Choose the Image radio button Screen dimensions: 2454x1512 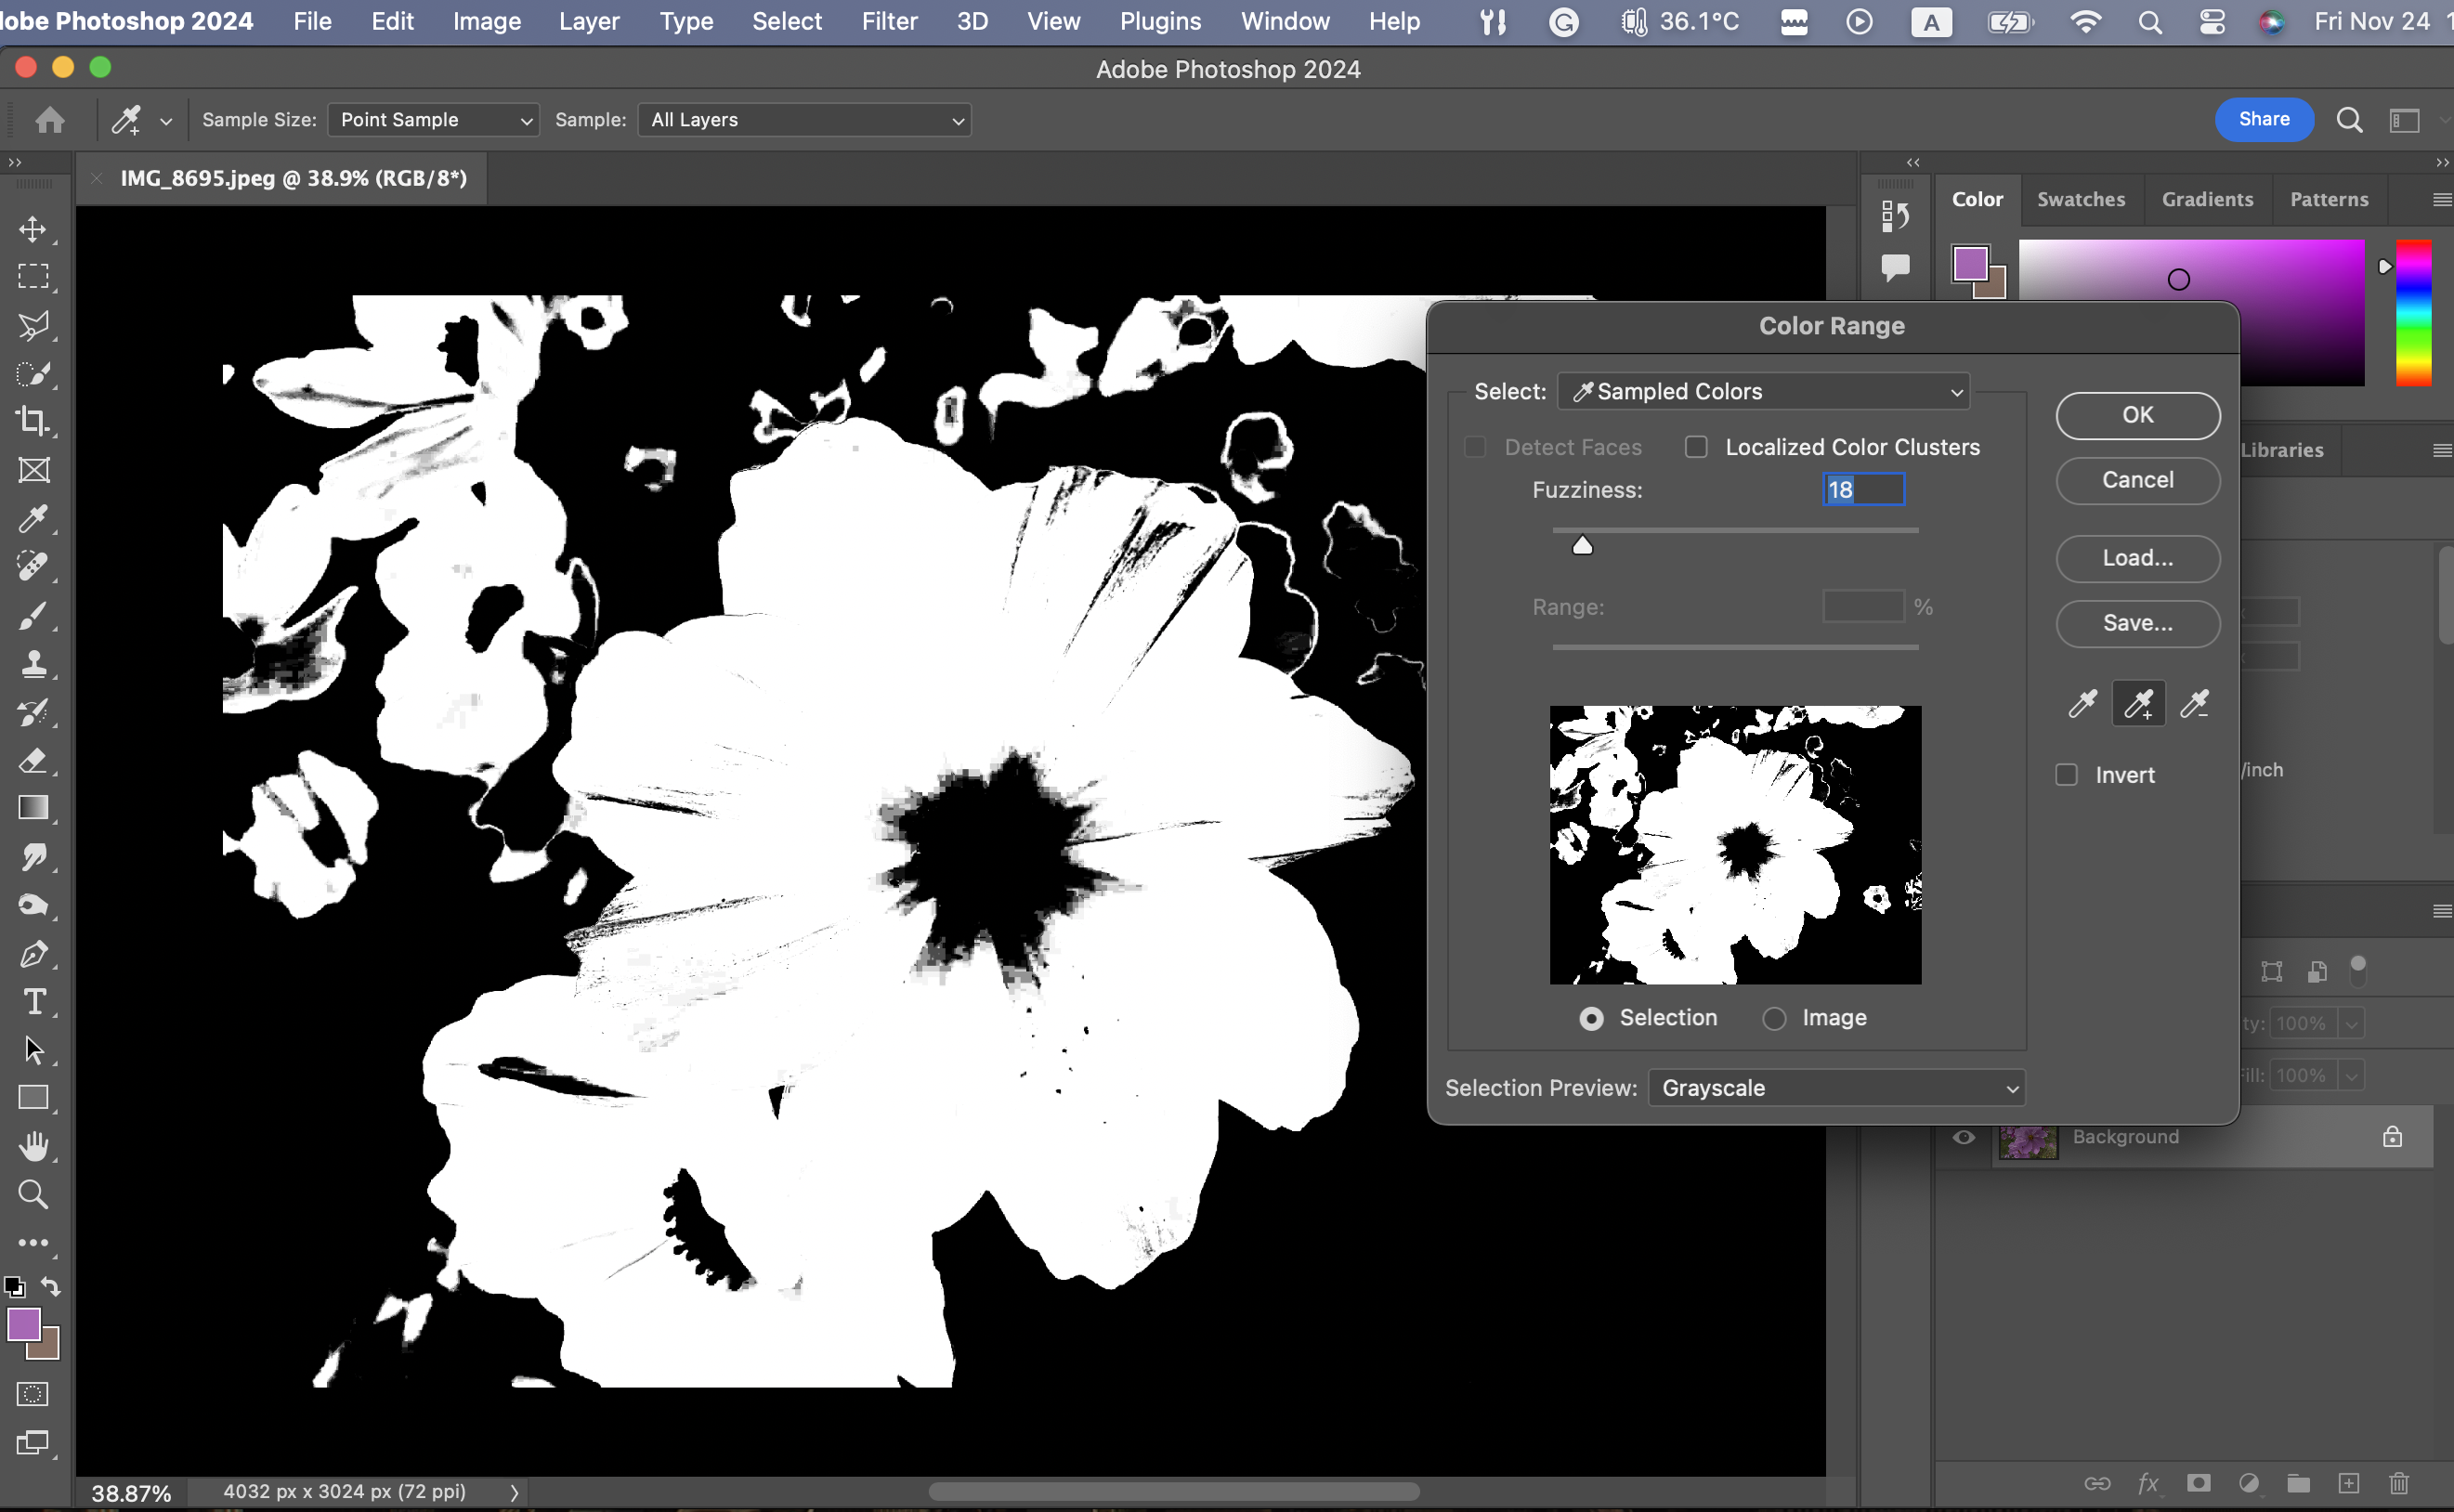[1774, 1018]
